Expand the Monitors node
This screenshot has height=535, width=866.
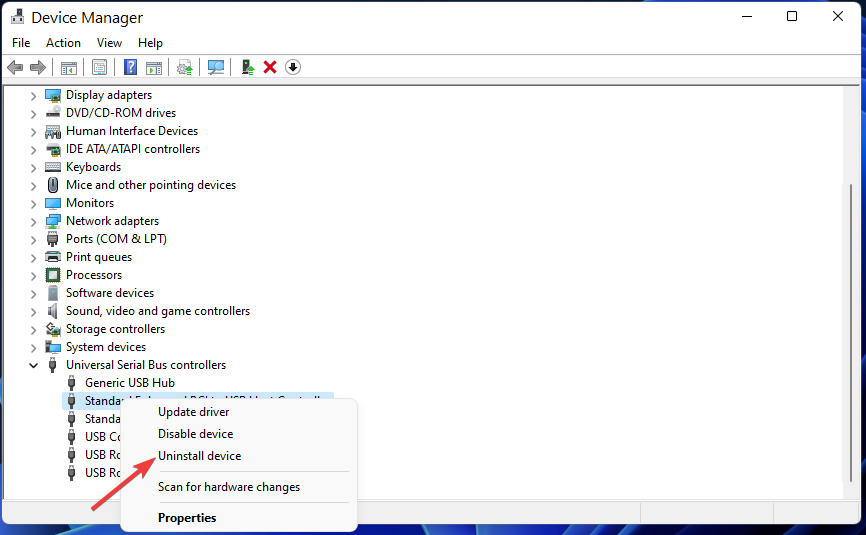(x=33, y=204)
